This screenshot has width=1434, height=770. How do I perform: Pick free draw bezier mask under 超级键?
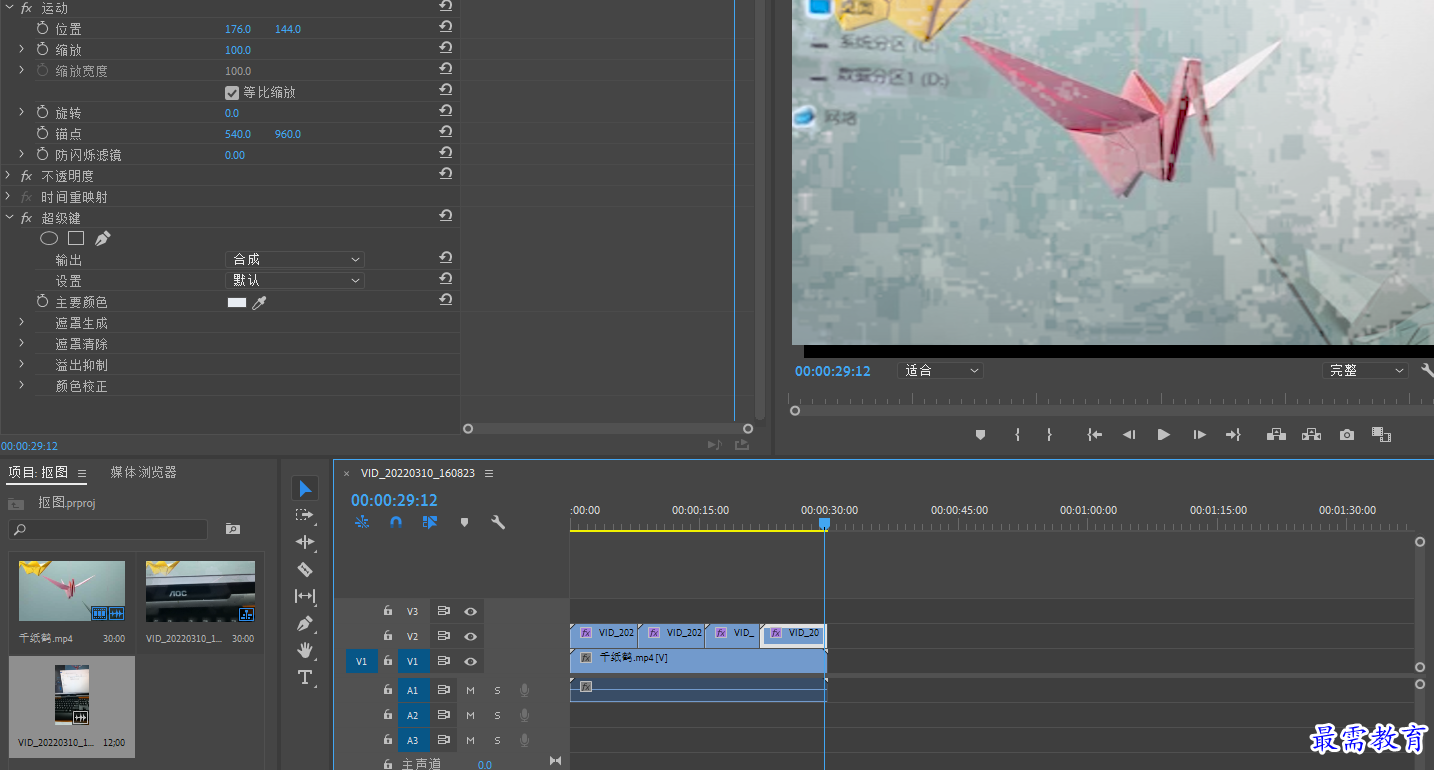[x=102, y=238]
